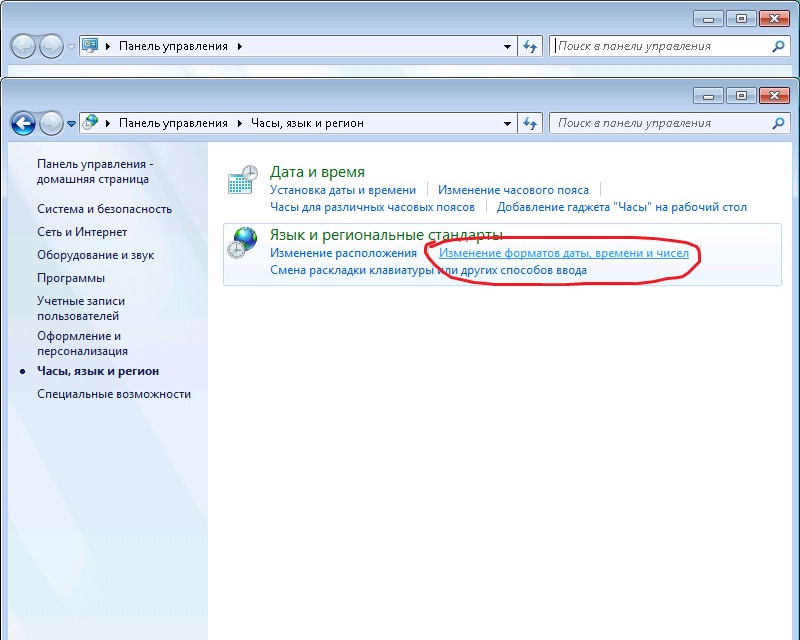
Task: Click the magnifier icon in background window search
Action: (778, 46)
